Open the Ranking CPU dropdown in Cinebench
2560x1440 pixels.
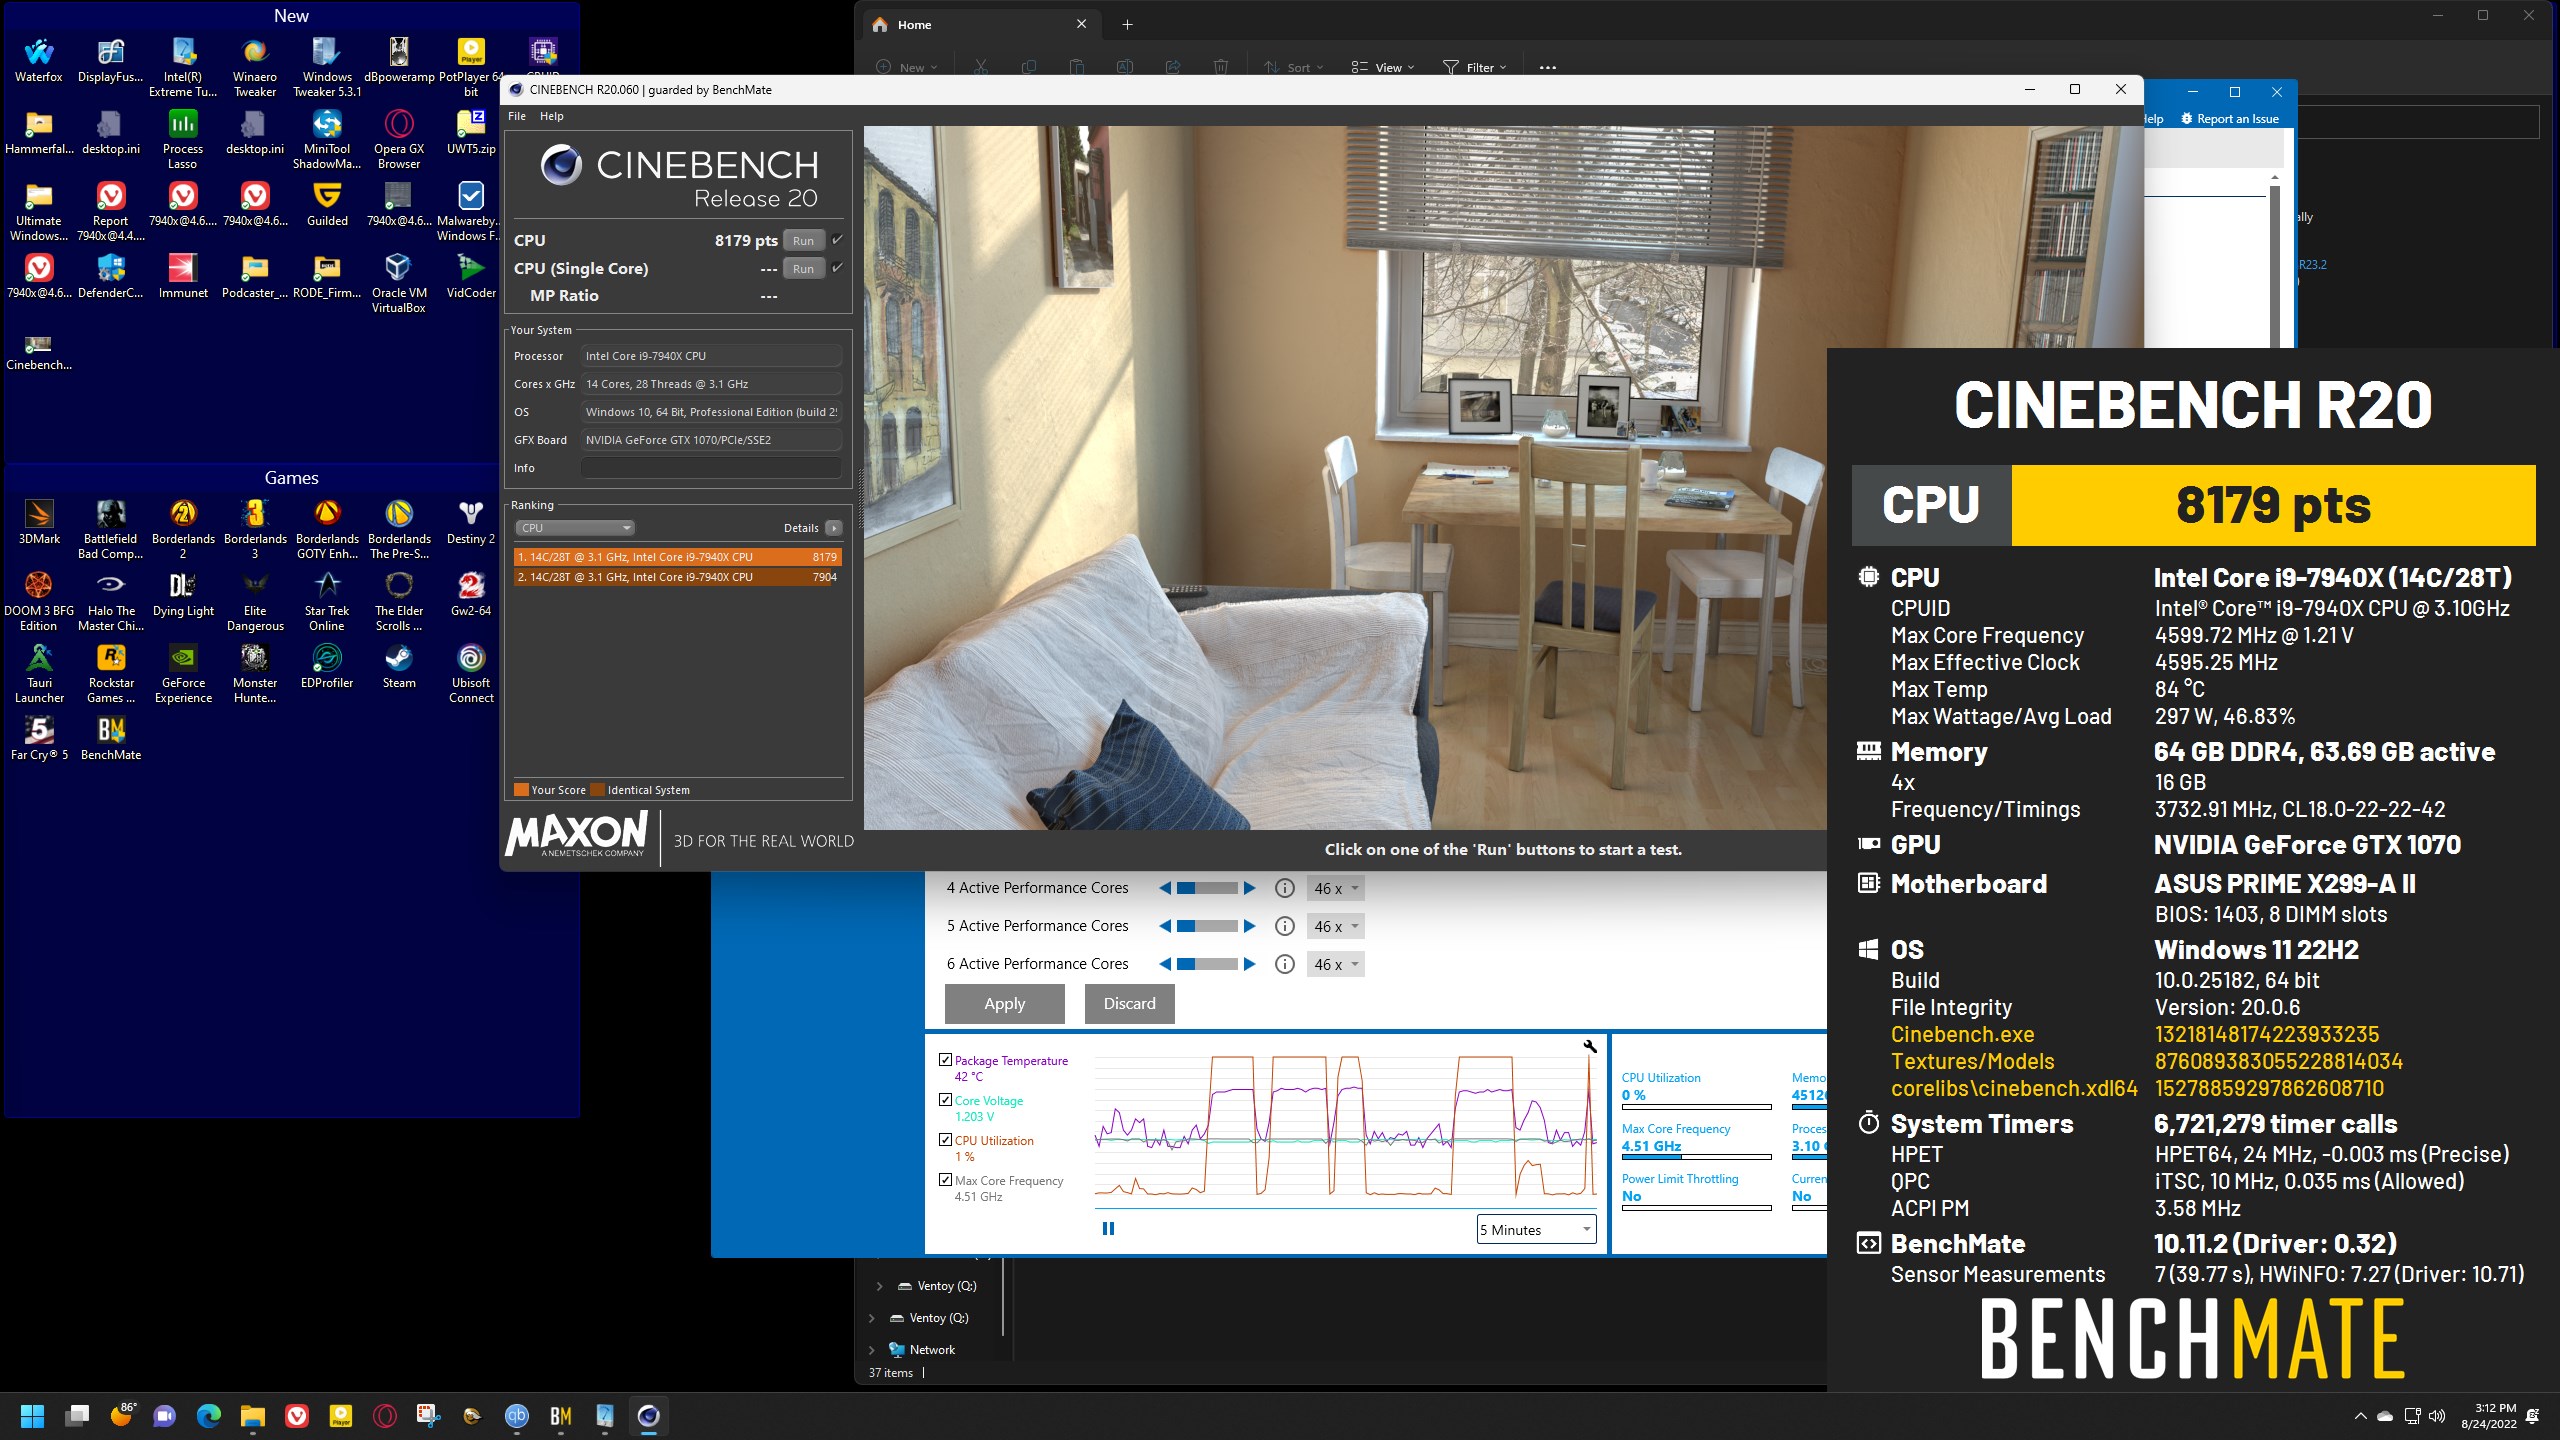575,528
